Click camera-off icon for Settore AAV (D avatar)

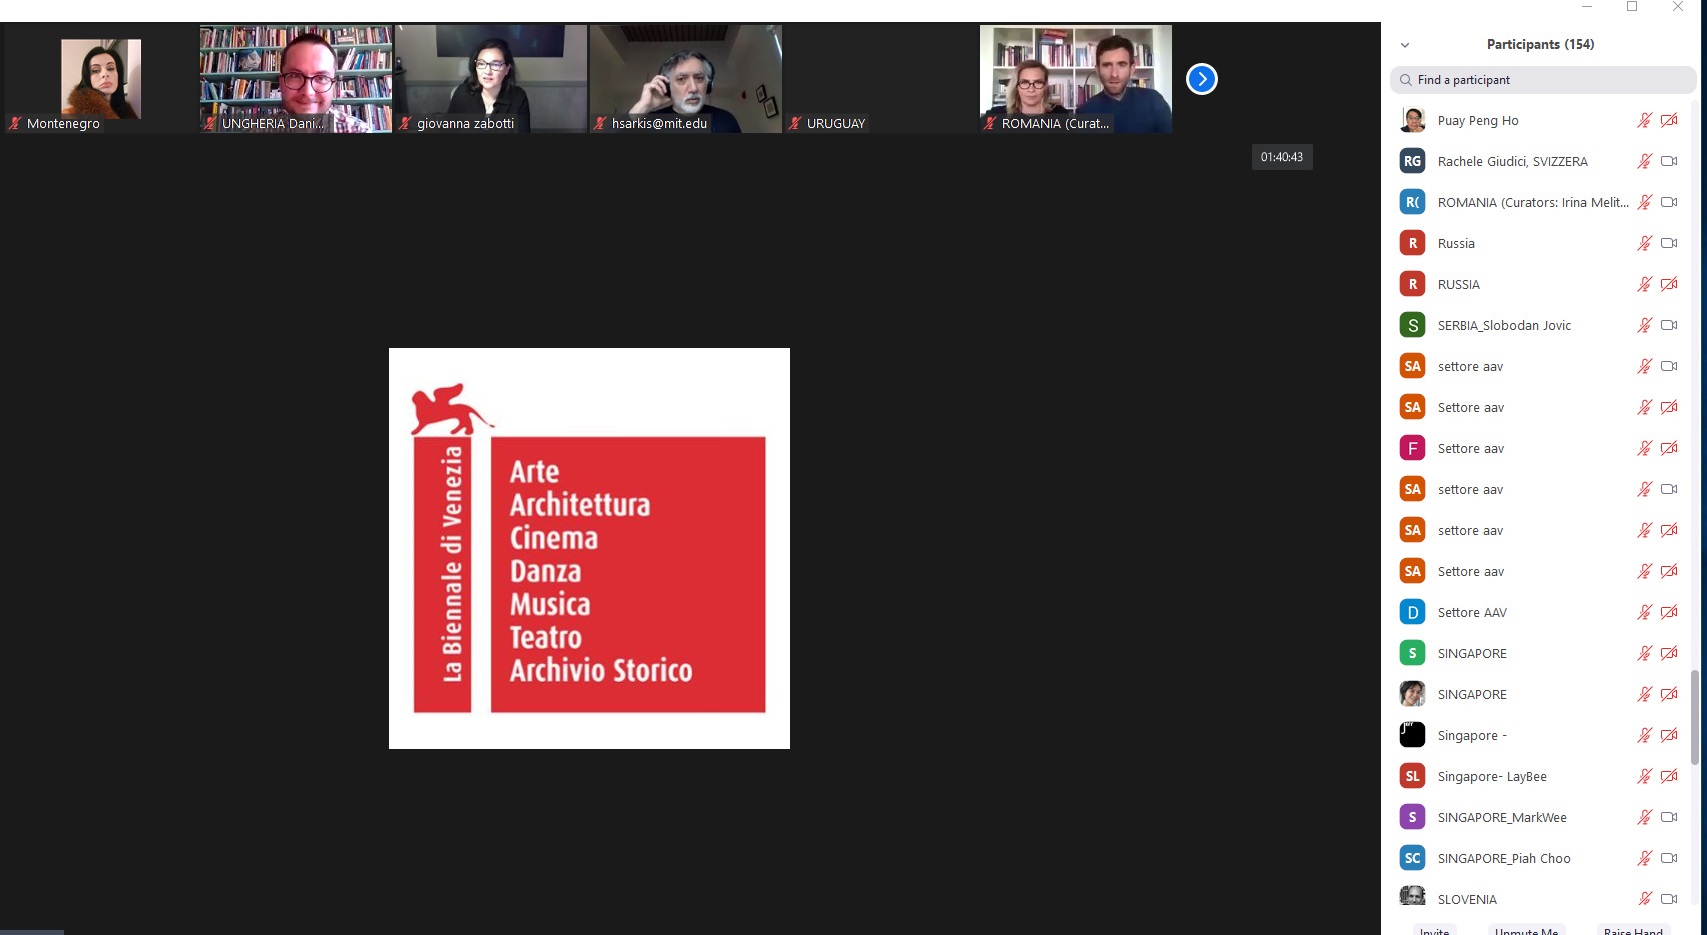coord(1669,612)
